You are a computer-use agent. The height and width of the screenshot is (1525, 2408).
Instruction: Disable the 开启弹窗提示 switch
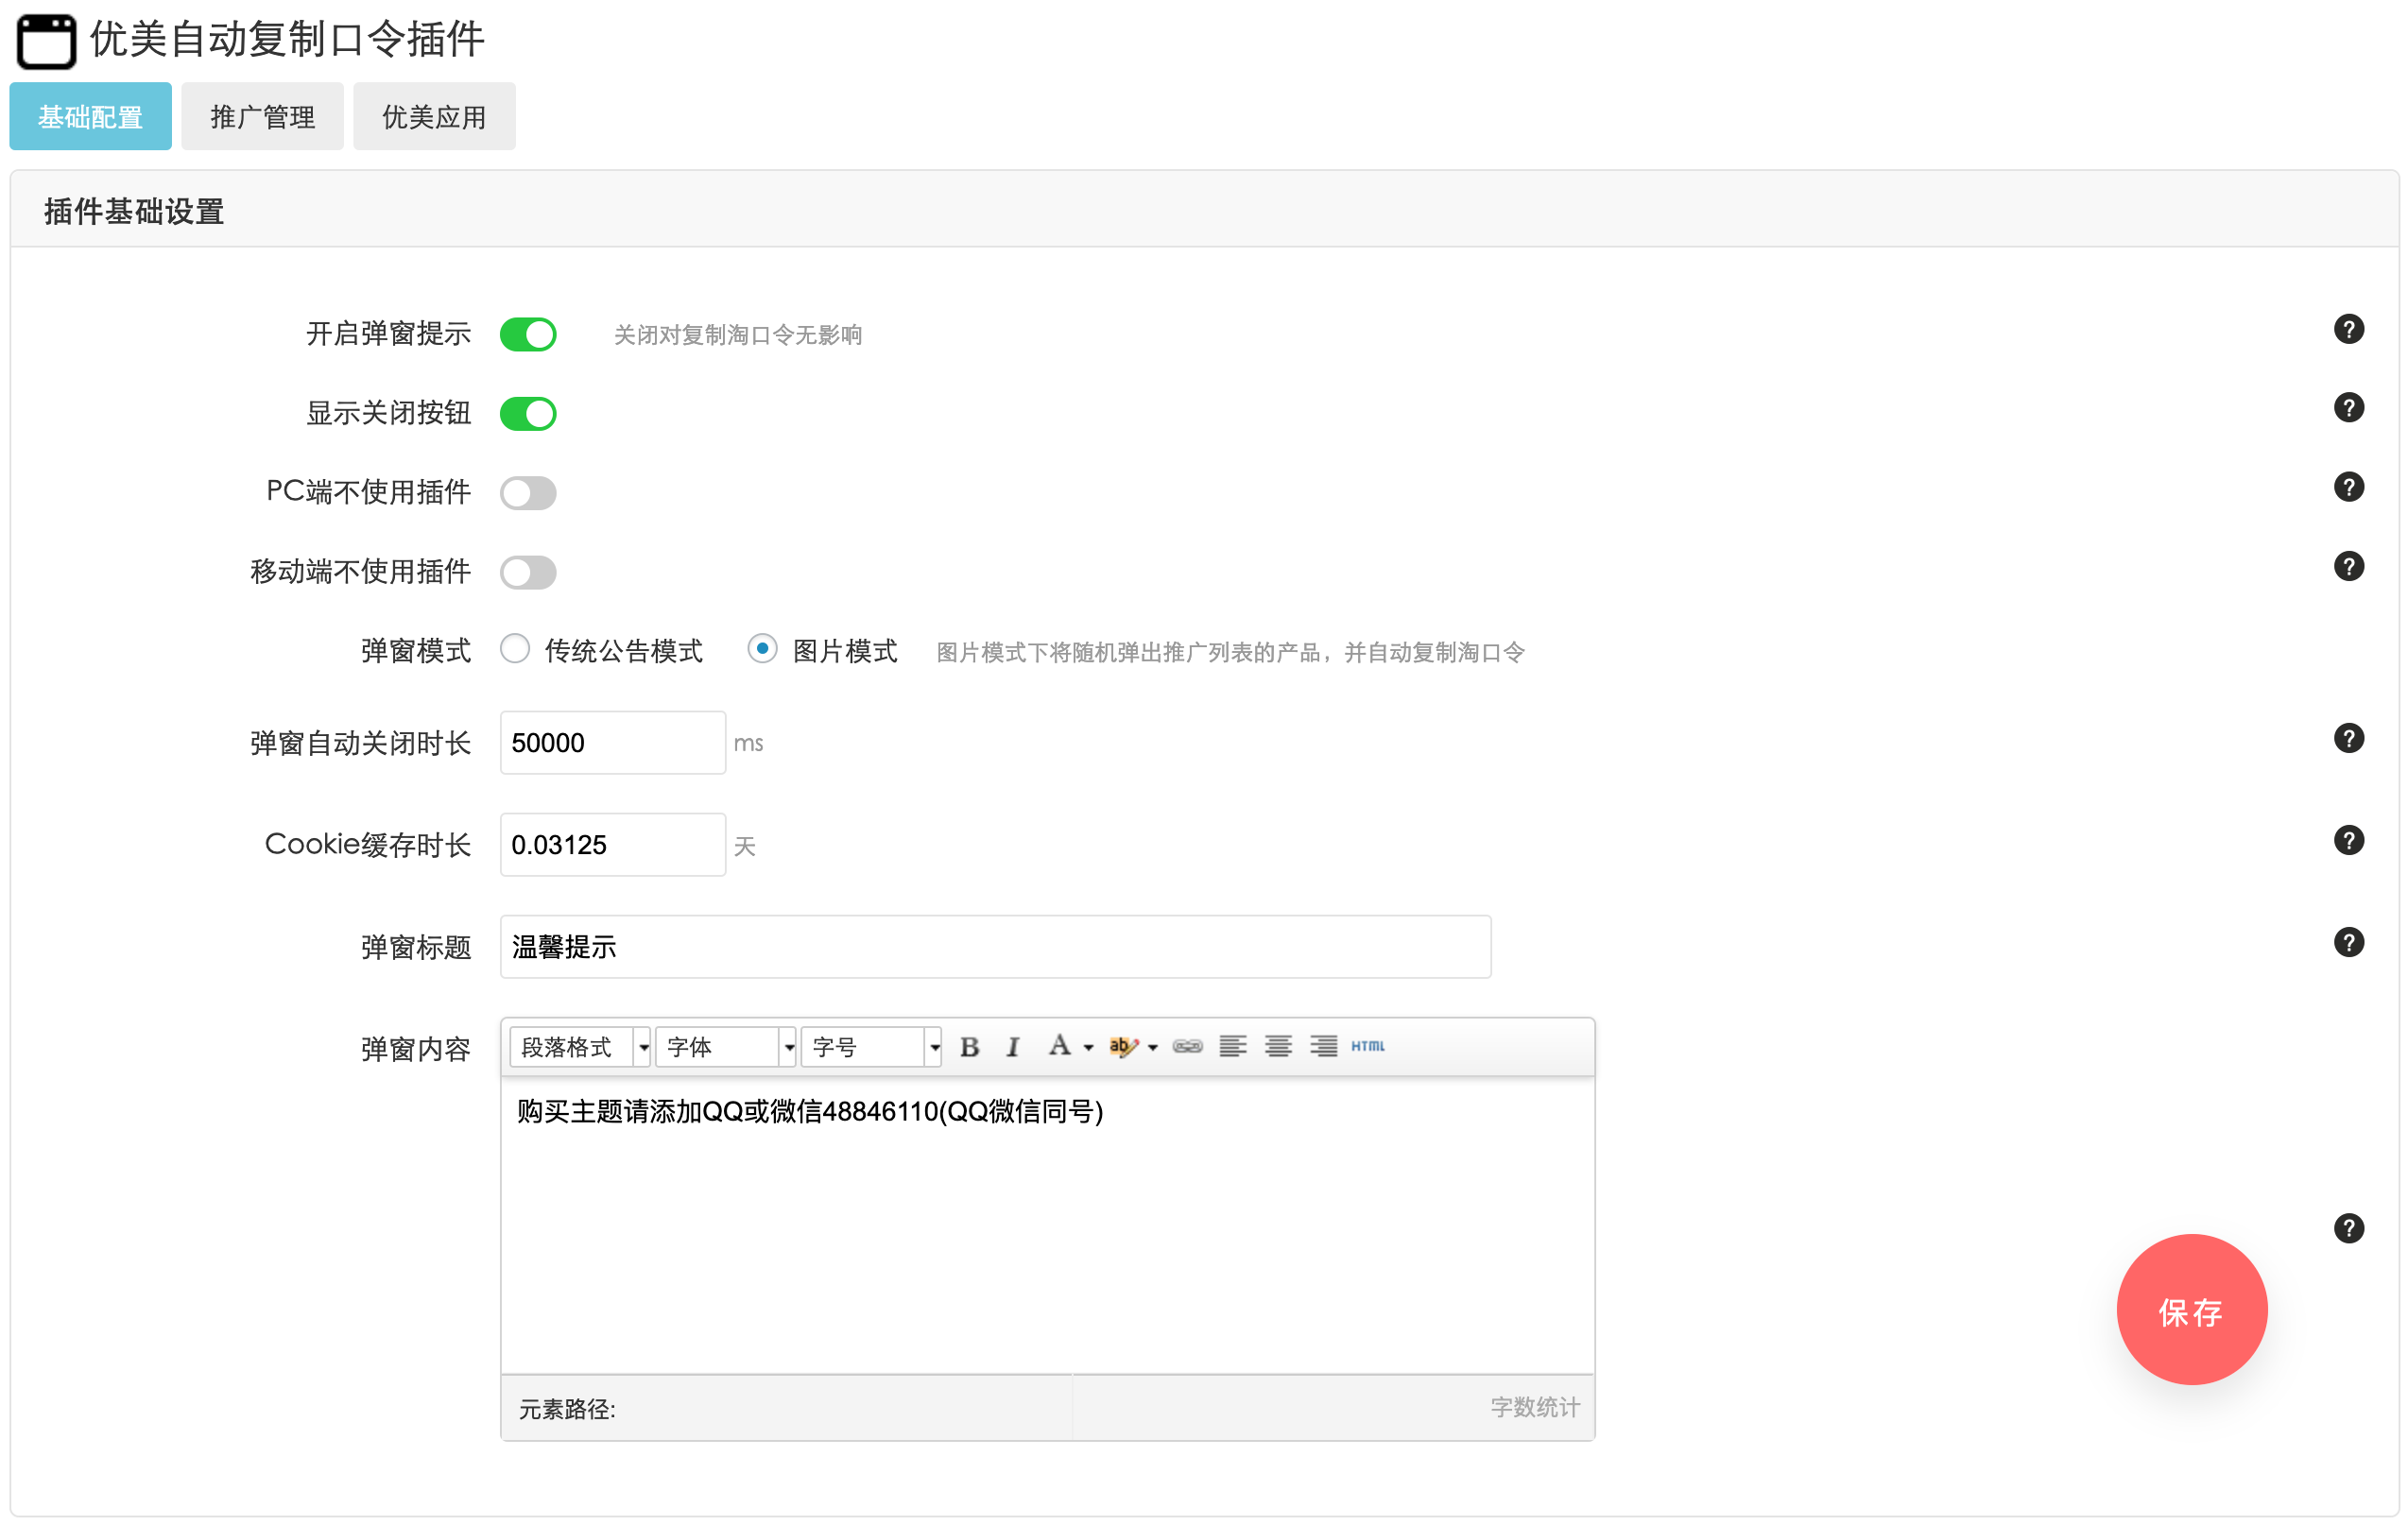528,334
